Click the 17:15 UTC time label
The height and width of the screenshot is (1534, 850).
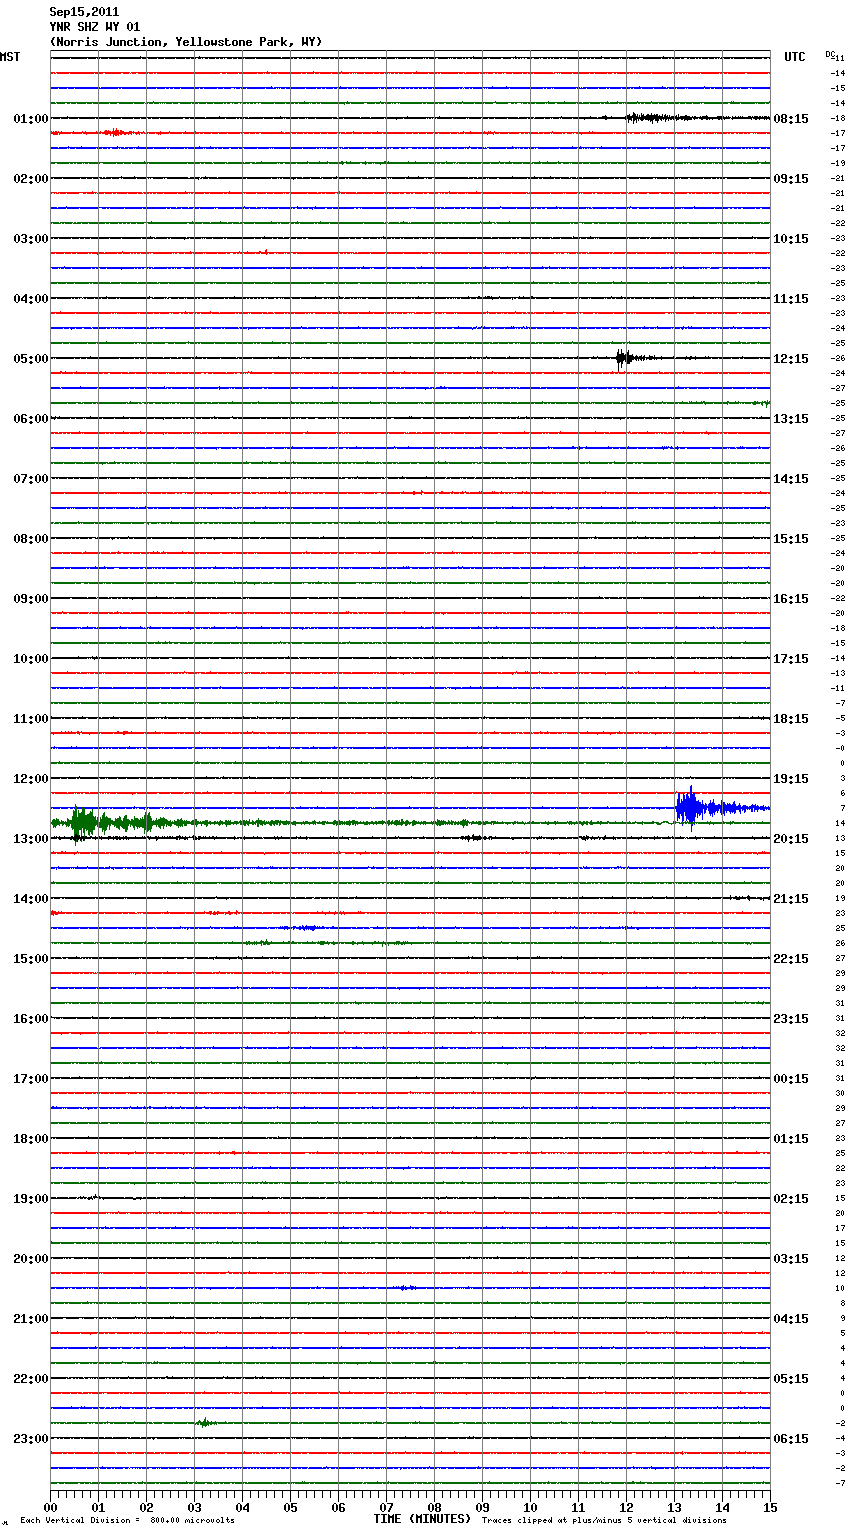(791, 659)
